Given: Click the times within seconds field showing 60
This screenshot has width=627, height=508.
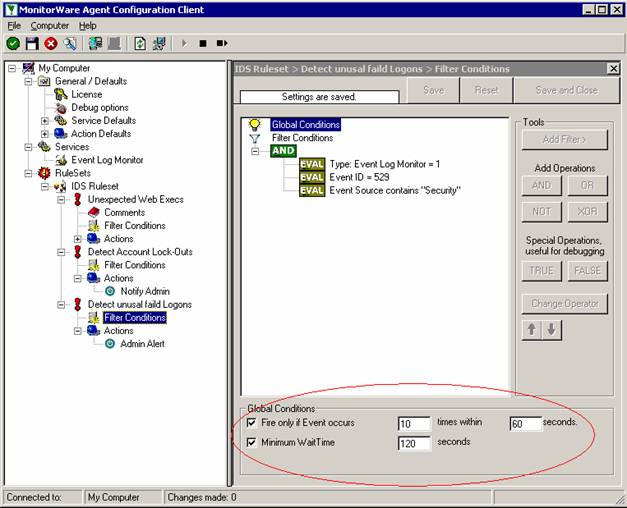Looking at the screenshot, I should [526, 424].
